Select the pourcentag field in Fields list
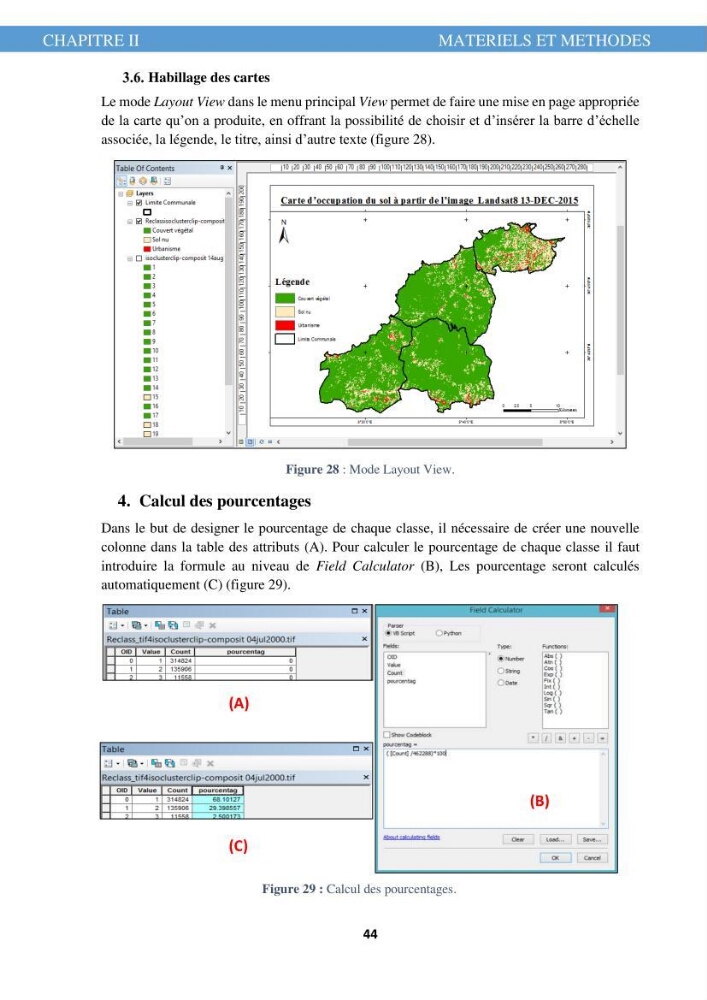Viewport: 707px width, 1000px height. (401, 681)
